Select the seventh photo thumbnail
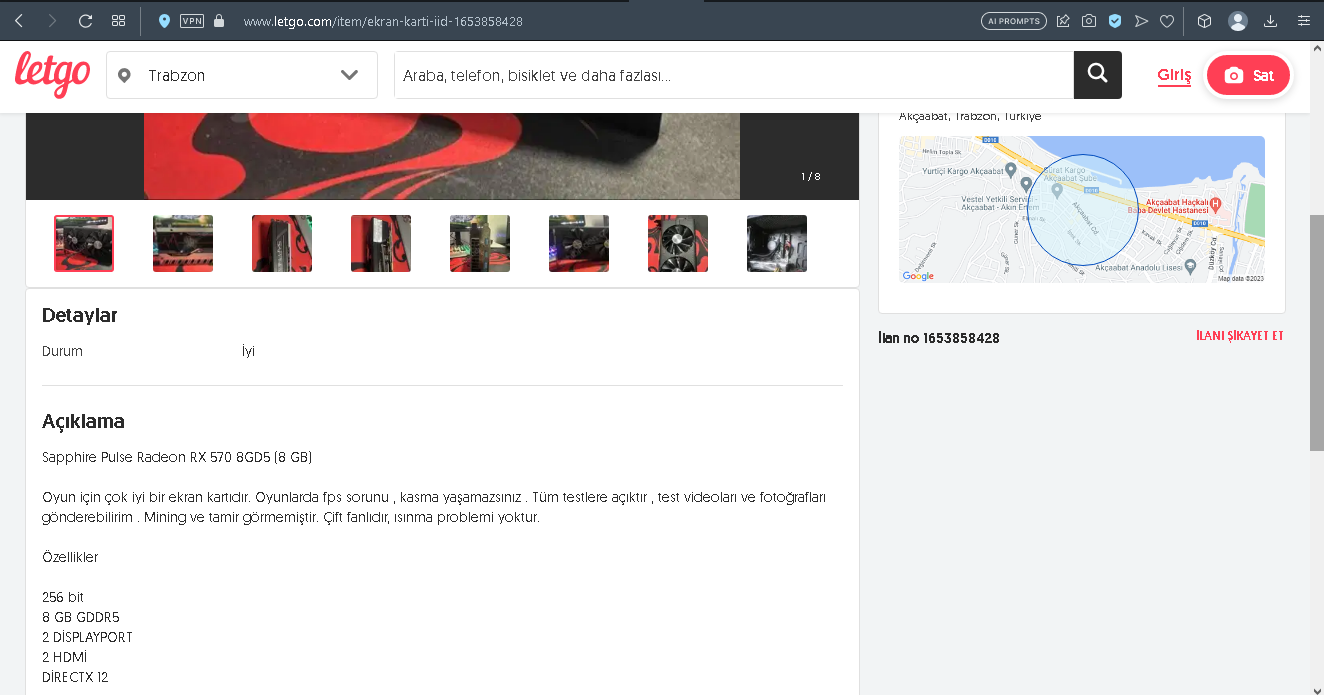Image resolution: width=1324 pixels, height=695 pixels. pyautogui.click(x=678, y=243)
